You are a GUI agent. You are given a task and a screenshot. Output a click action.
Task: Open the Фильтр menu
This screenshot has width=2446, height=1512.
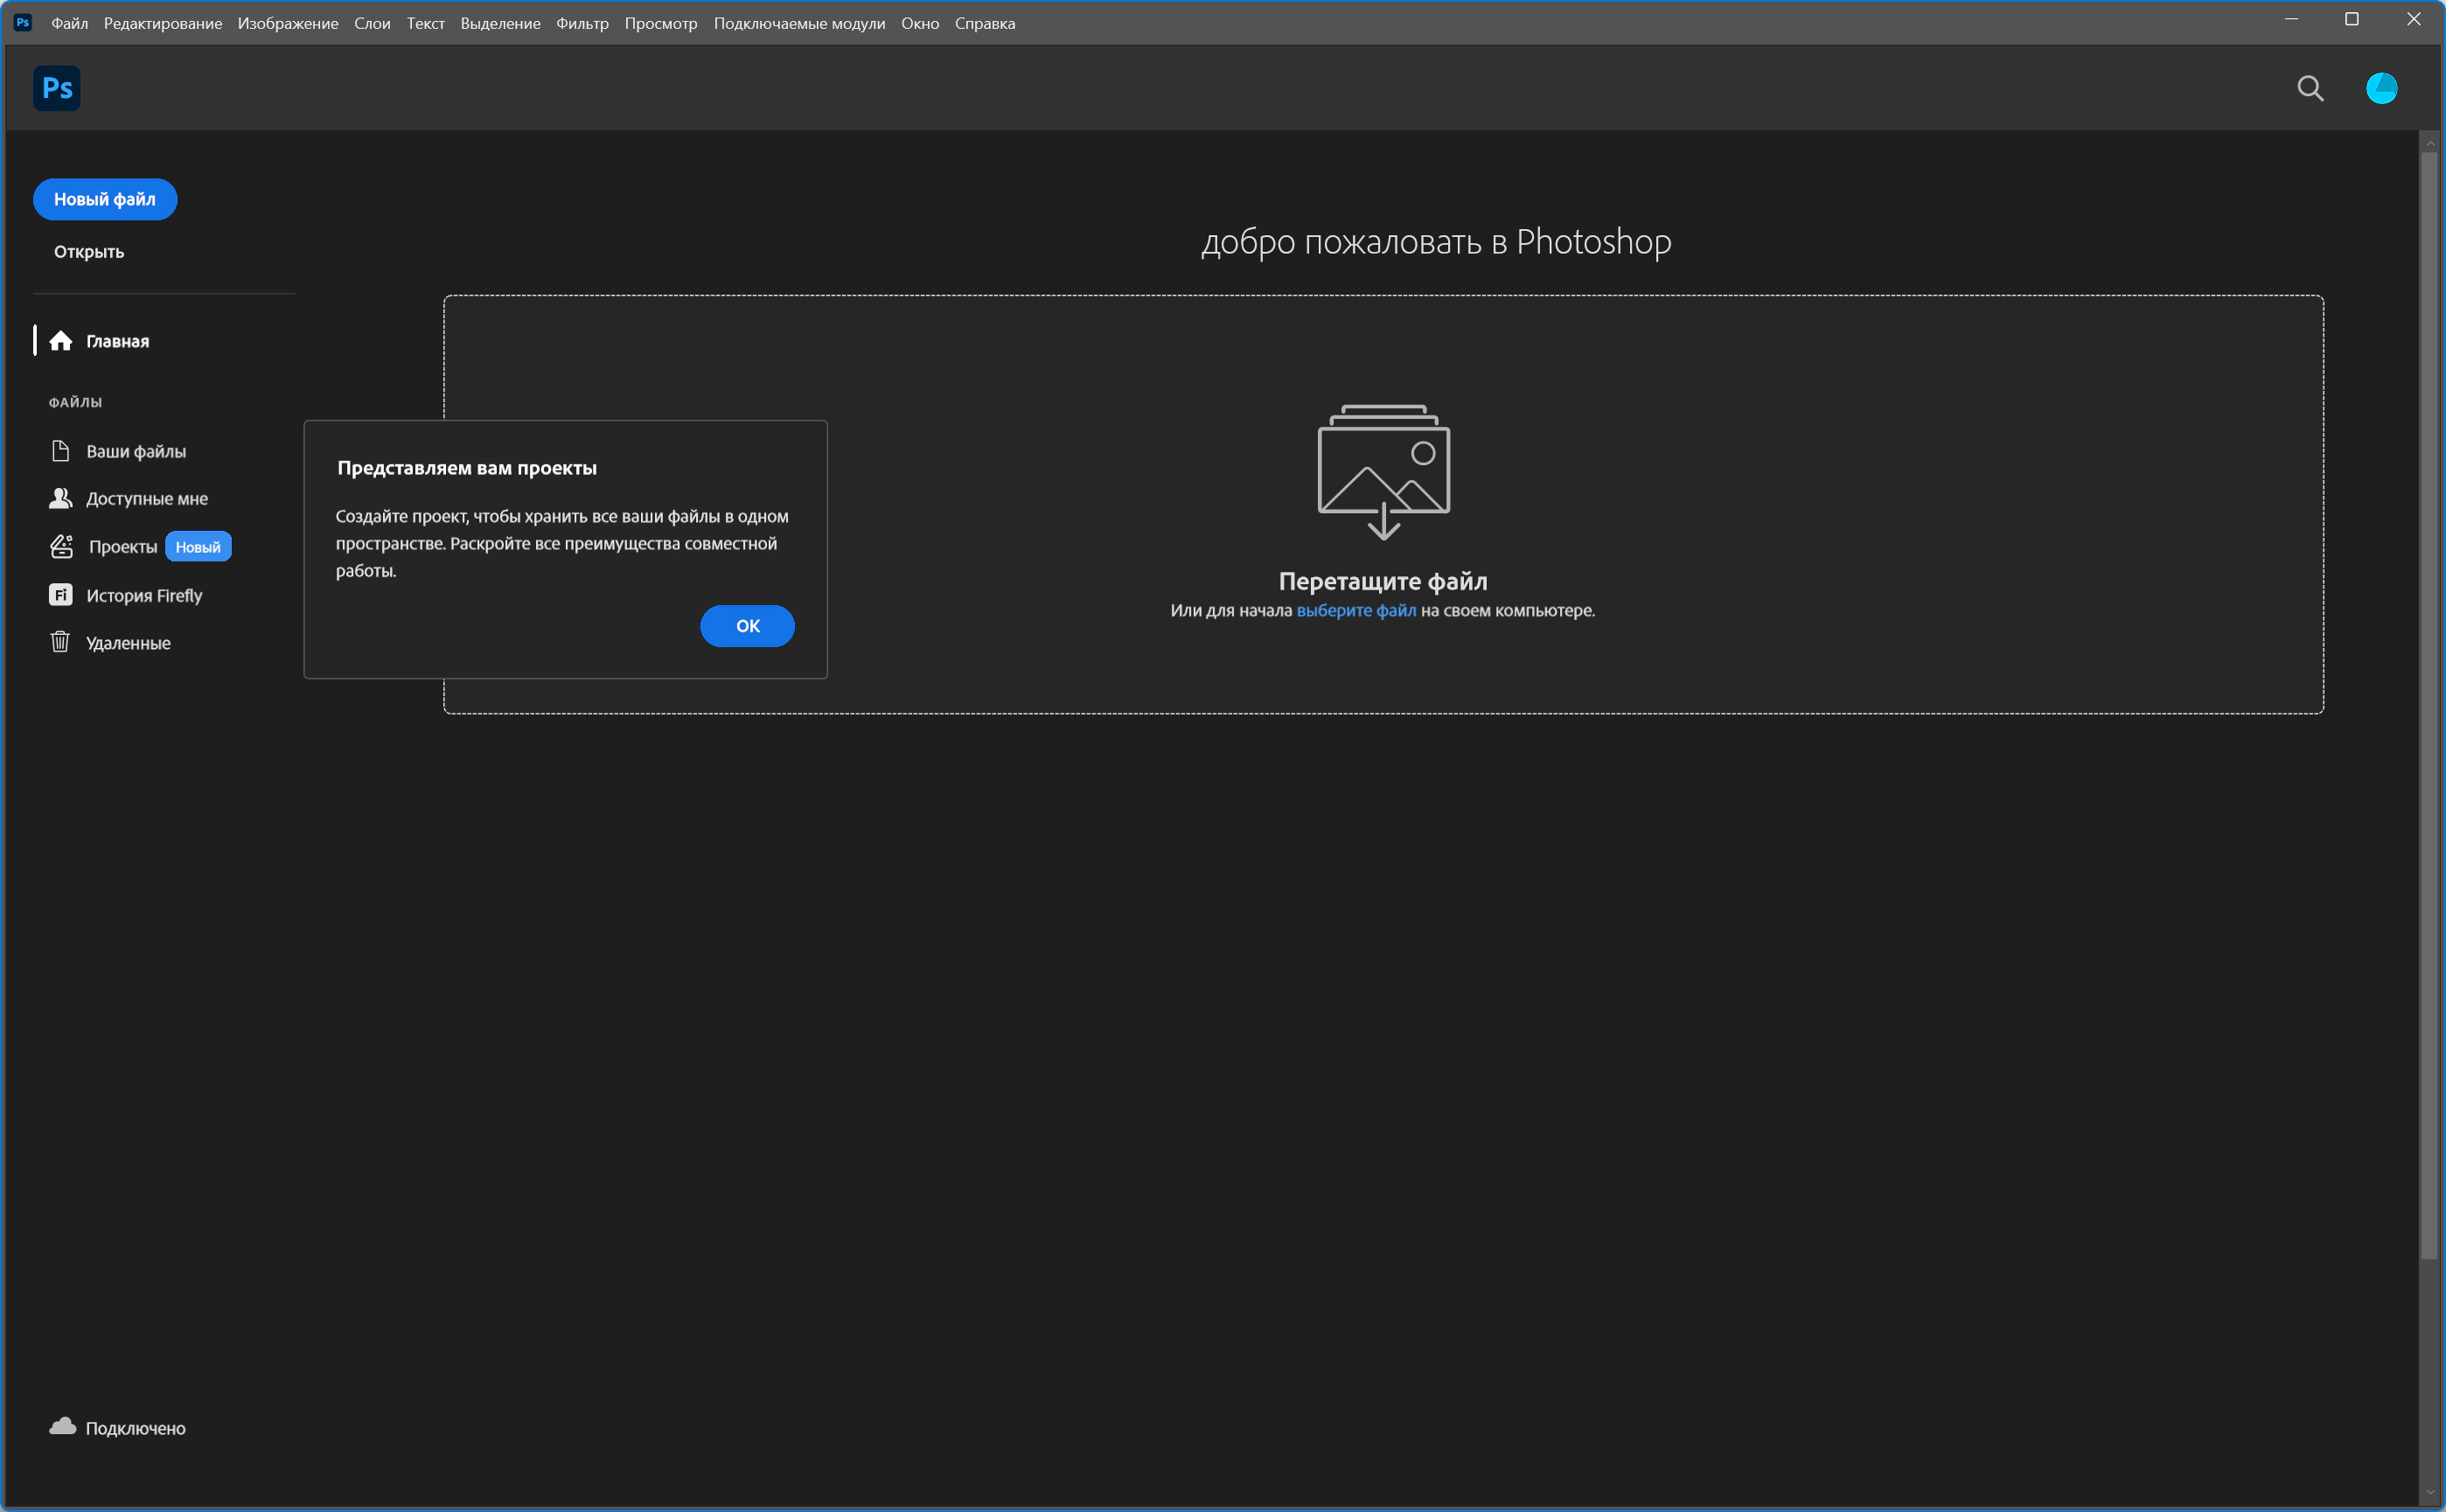pyautogui.click(x=582, y=23)
